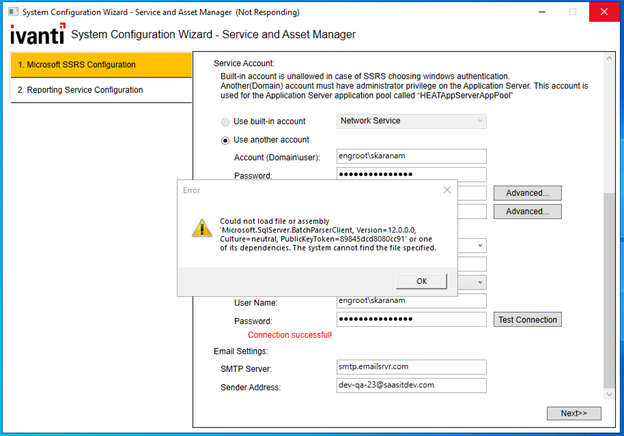Viewport: 624px width, 436px height.
Task: Click the Ivanti logo
Action: click(x=37, y=35)
